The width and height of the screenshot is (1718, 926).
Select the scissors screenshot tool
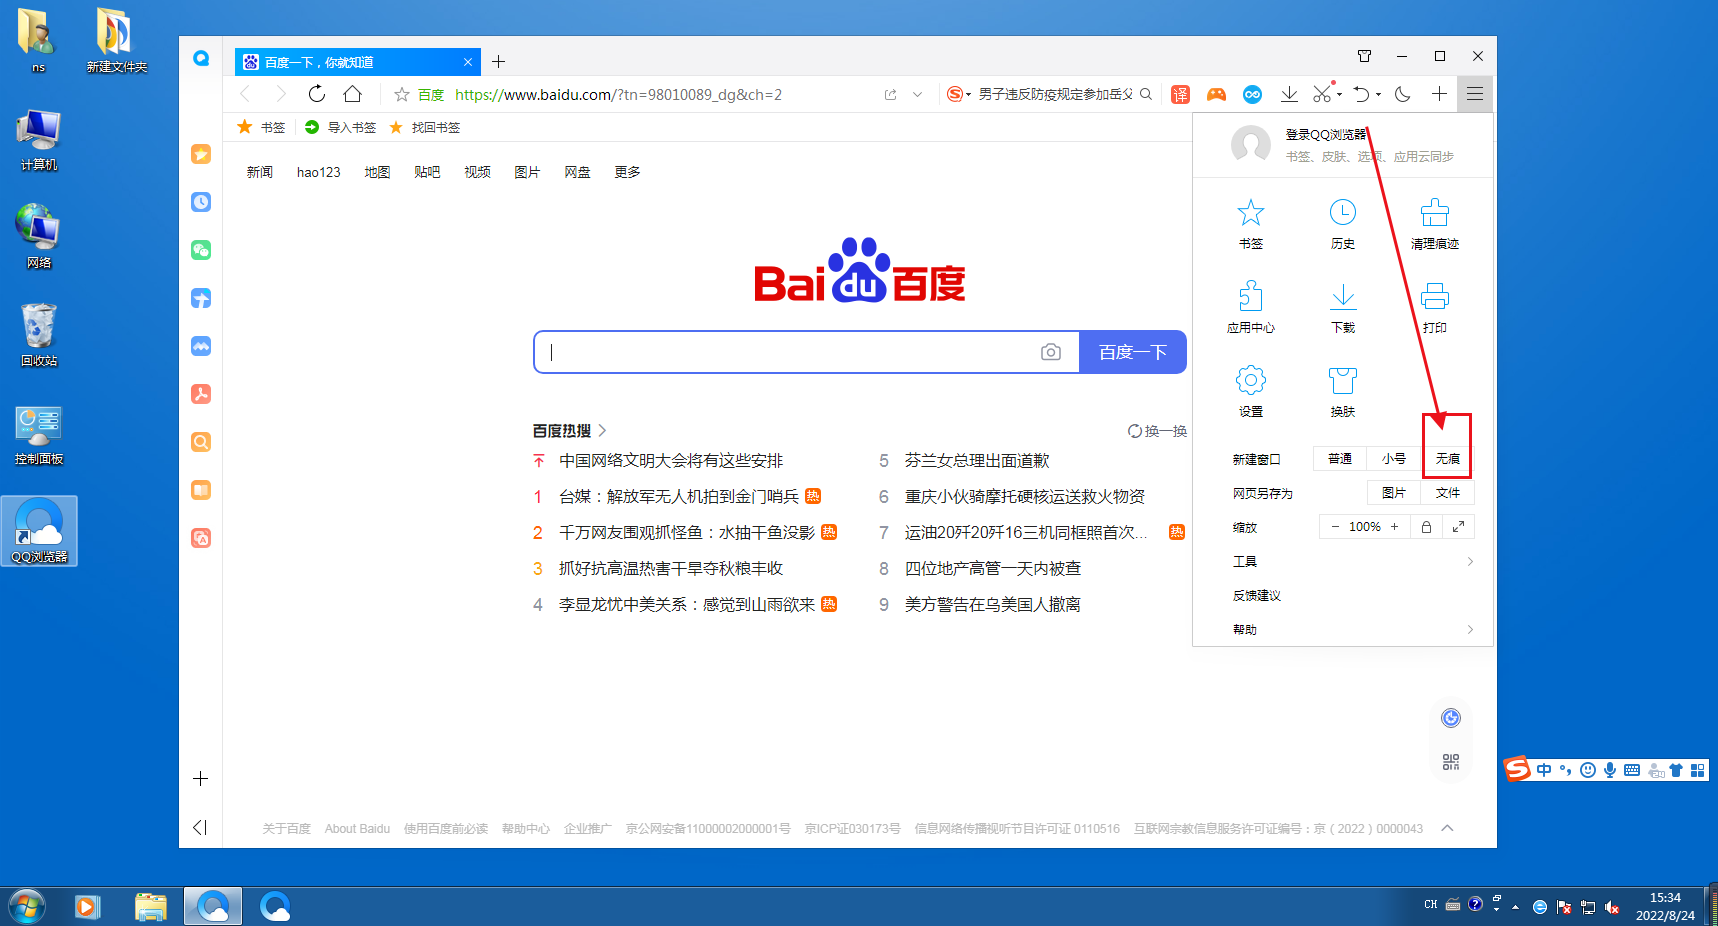tap(1322, 94)
